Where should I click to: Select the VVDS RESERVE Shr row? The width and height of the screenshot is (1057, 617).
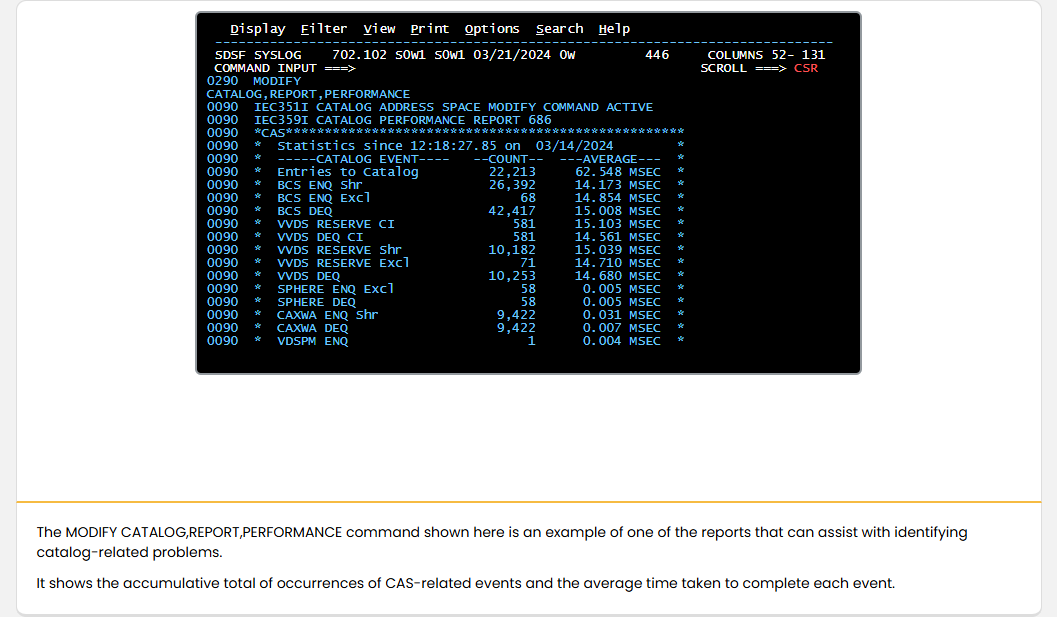445,250
